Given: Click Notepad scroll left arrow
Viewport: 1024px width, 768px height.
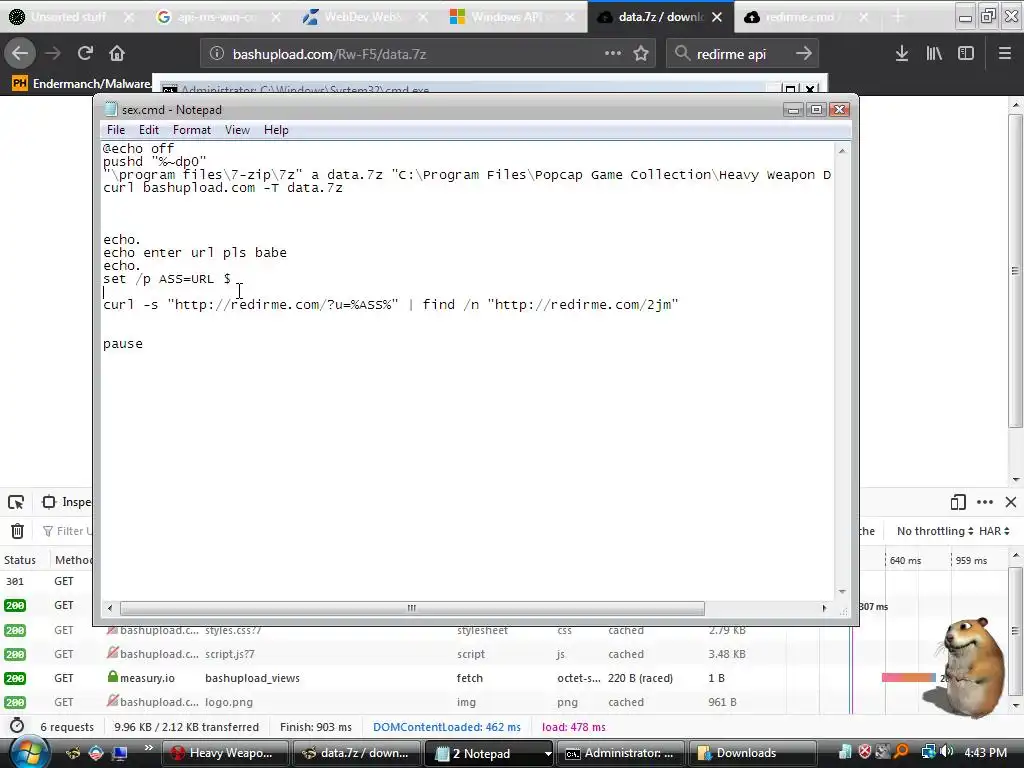Looking at the screenshot, I should coord(109,608).
